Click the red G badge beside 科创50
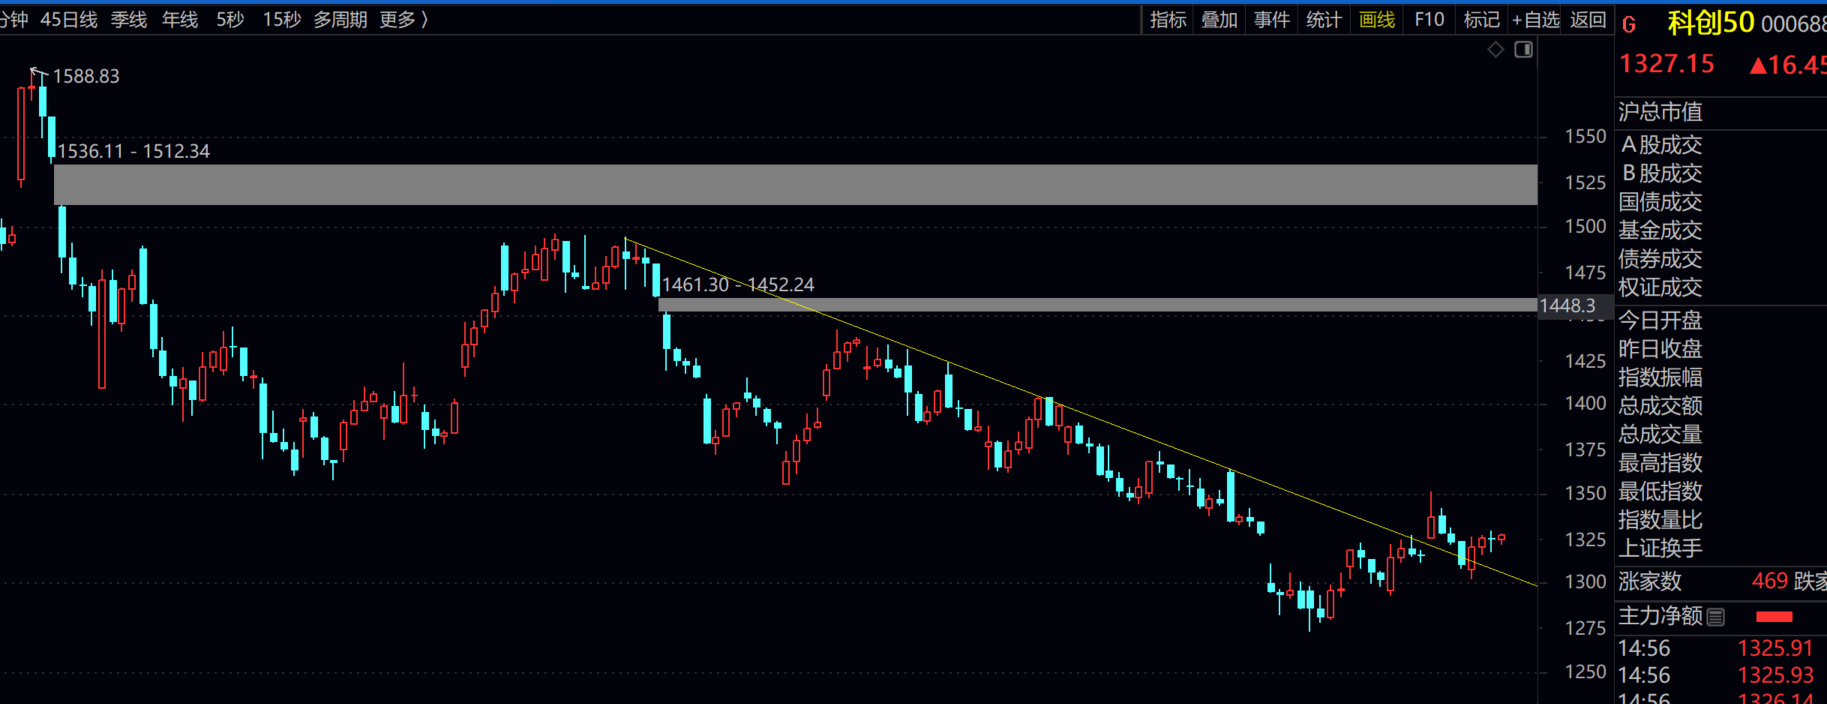Screen dimensions: 1827x704 pyautogui.click(x=1629, y=25)
